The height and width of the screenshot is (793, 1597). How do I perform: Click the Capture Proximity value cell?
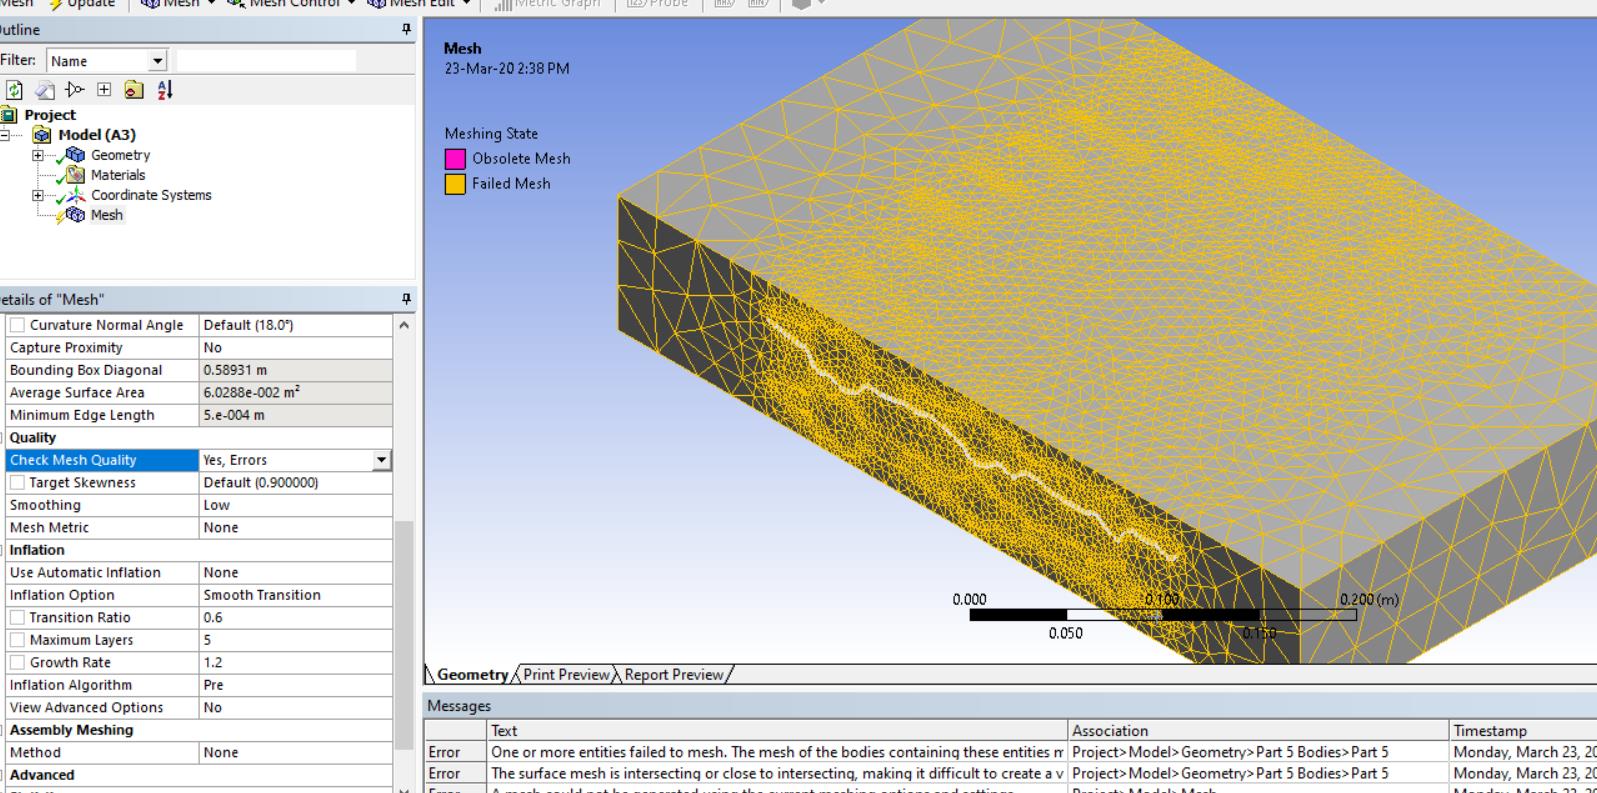tap(296, 348)
